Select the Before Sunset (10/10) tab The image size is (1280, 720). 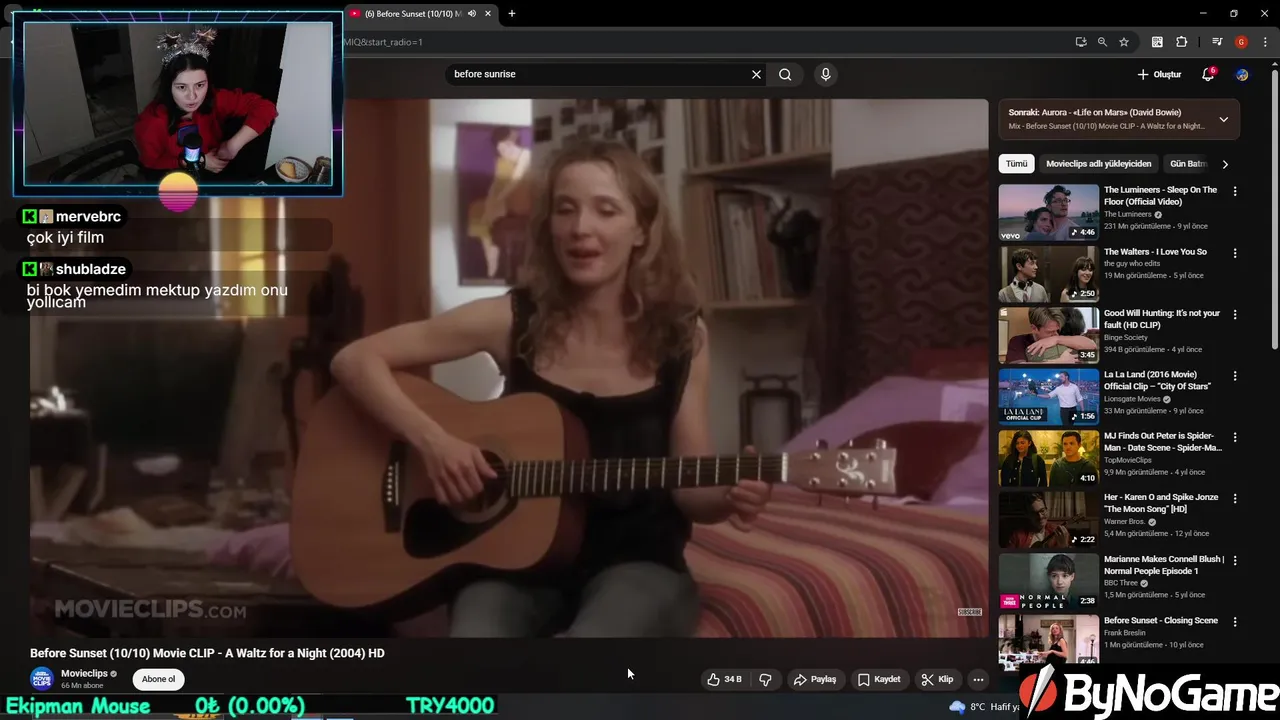(x=420, y=13)
